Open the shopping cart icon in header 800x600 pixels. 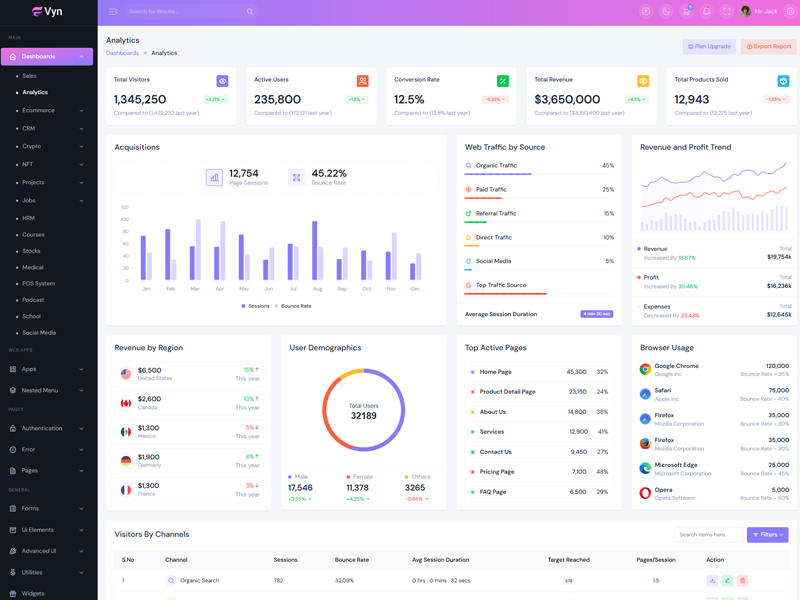[686, 12]
